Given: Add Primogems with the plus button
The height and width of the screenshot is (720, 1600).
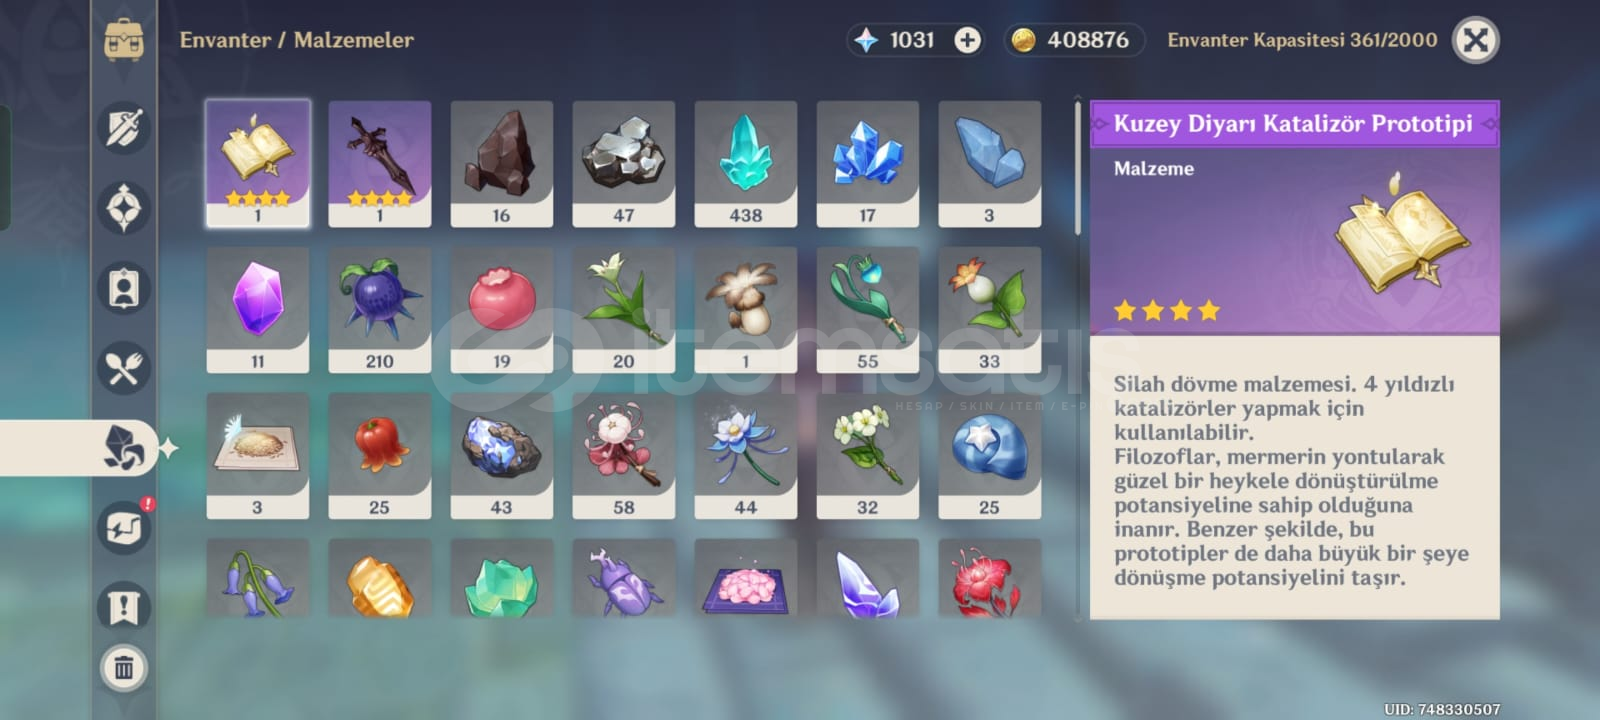Looking at the screenshot, I should (x=967, y=40).
